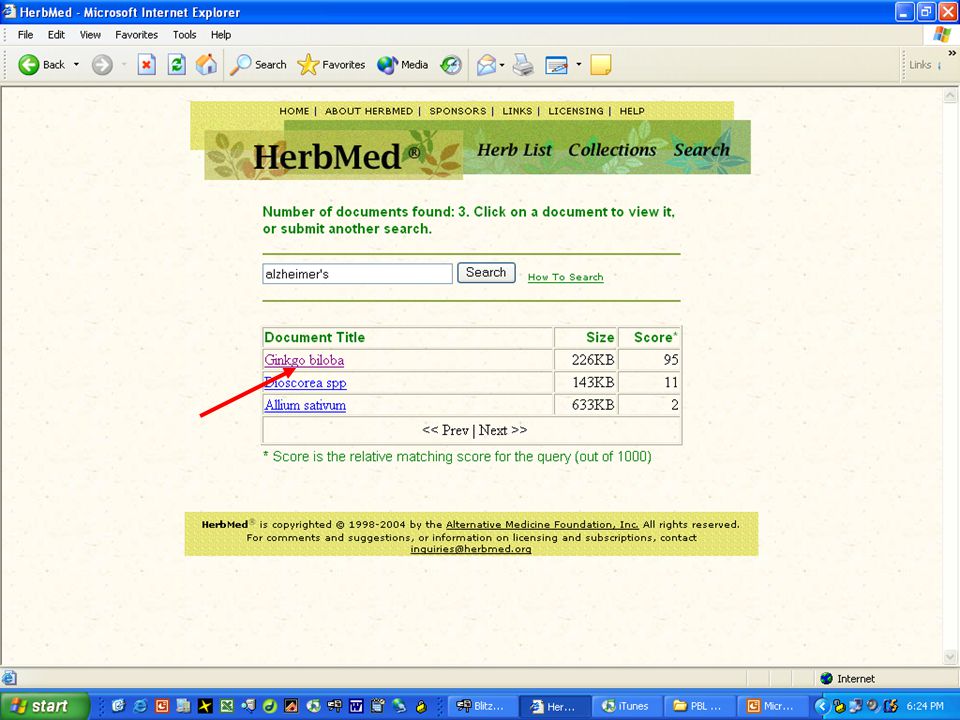Click the black-and-yellow star Quick Launch icon

[205, 706]
